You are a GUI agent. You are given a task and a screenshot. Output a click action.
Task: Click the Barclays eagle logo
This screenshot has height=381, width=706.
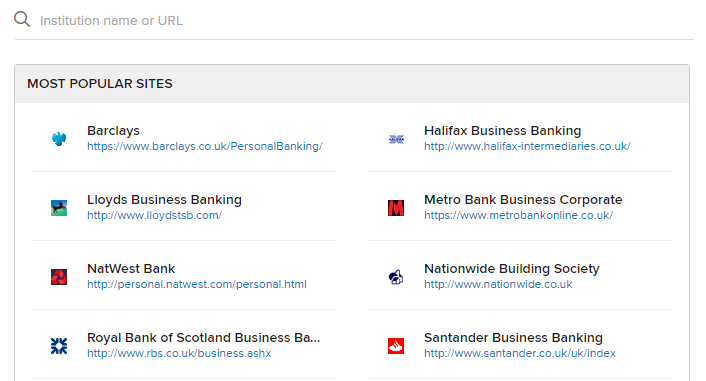(x=59, y=139)
